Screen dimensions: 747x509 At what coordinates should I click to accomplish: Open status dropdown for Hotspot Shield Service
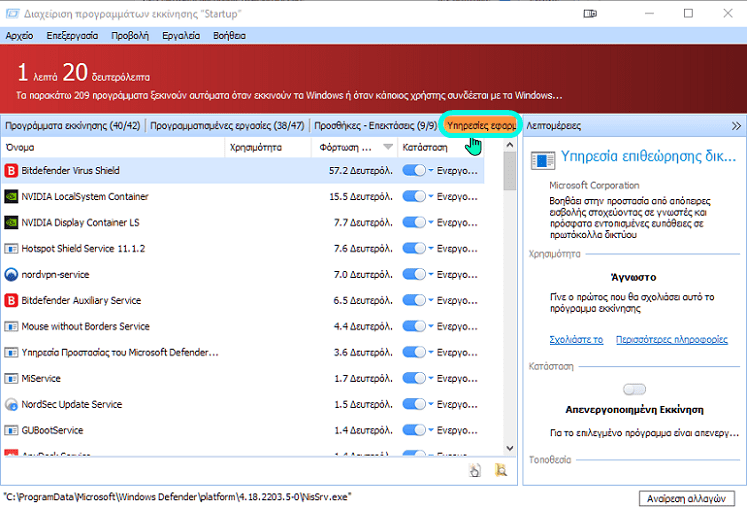point(431,248)
